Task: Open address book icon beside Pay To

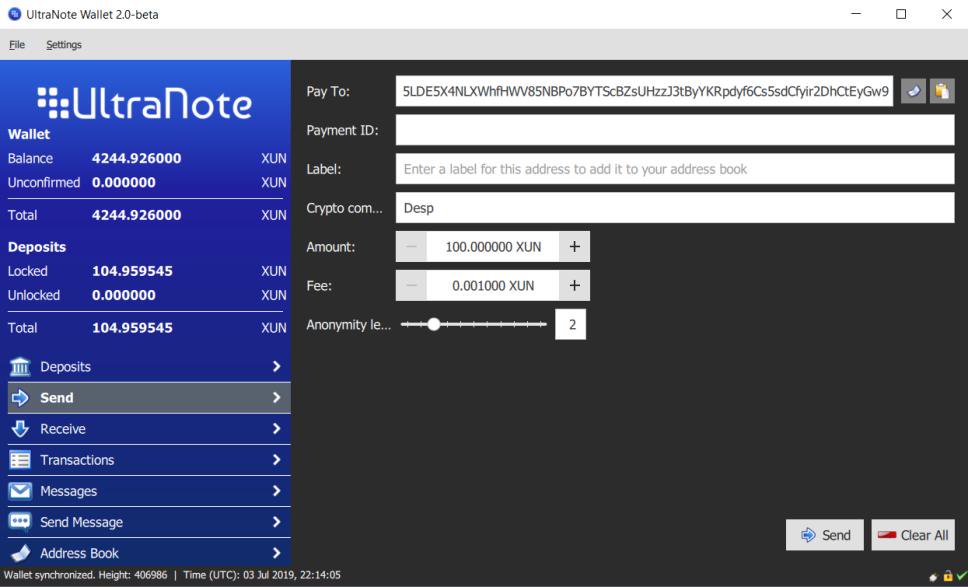Action: (x=913, y=91)
